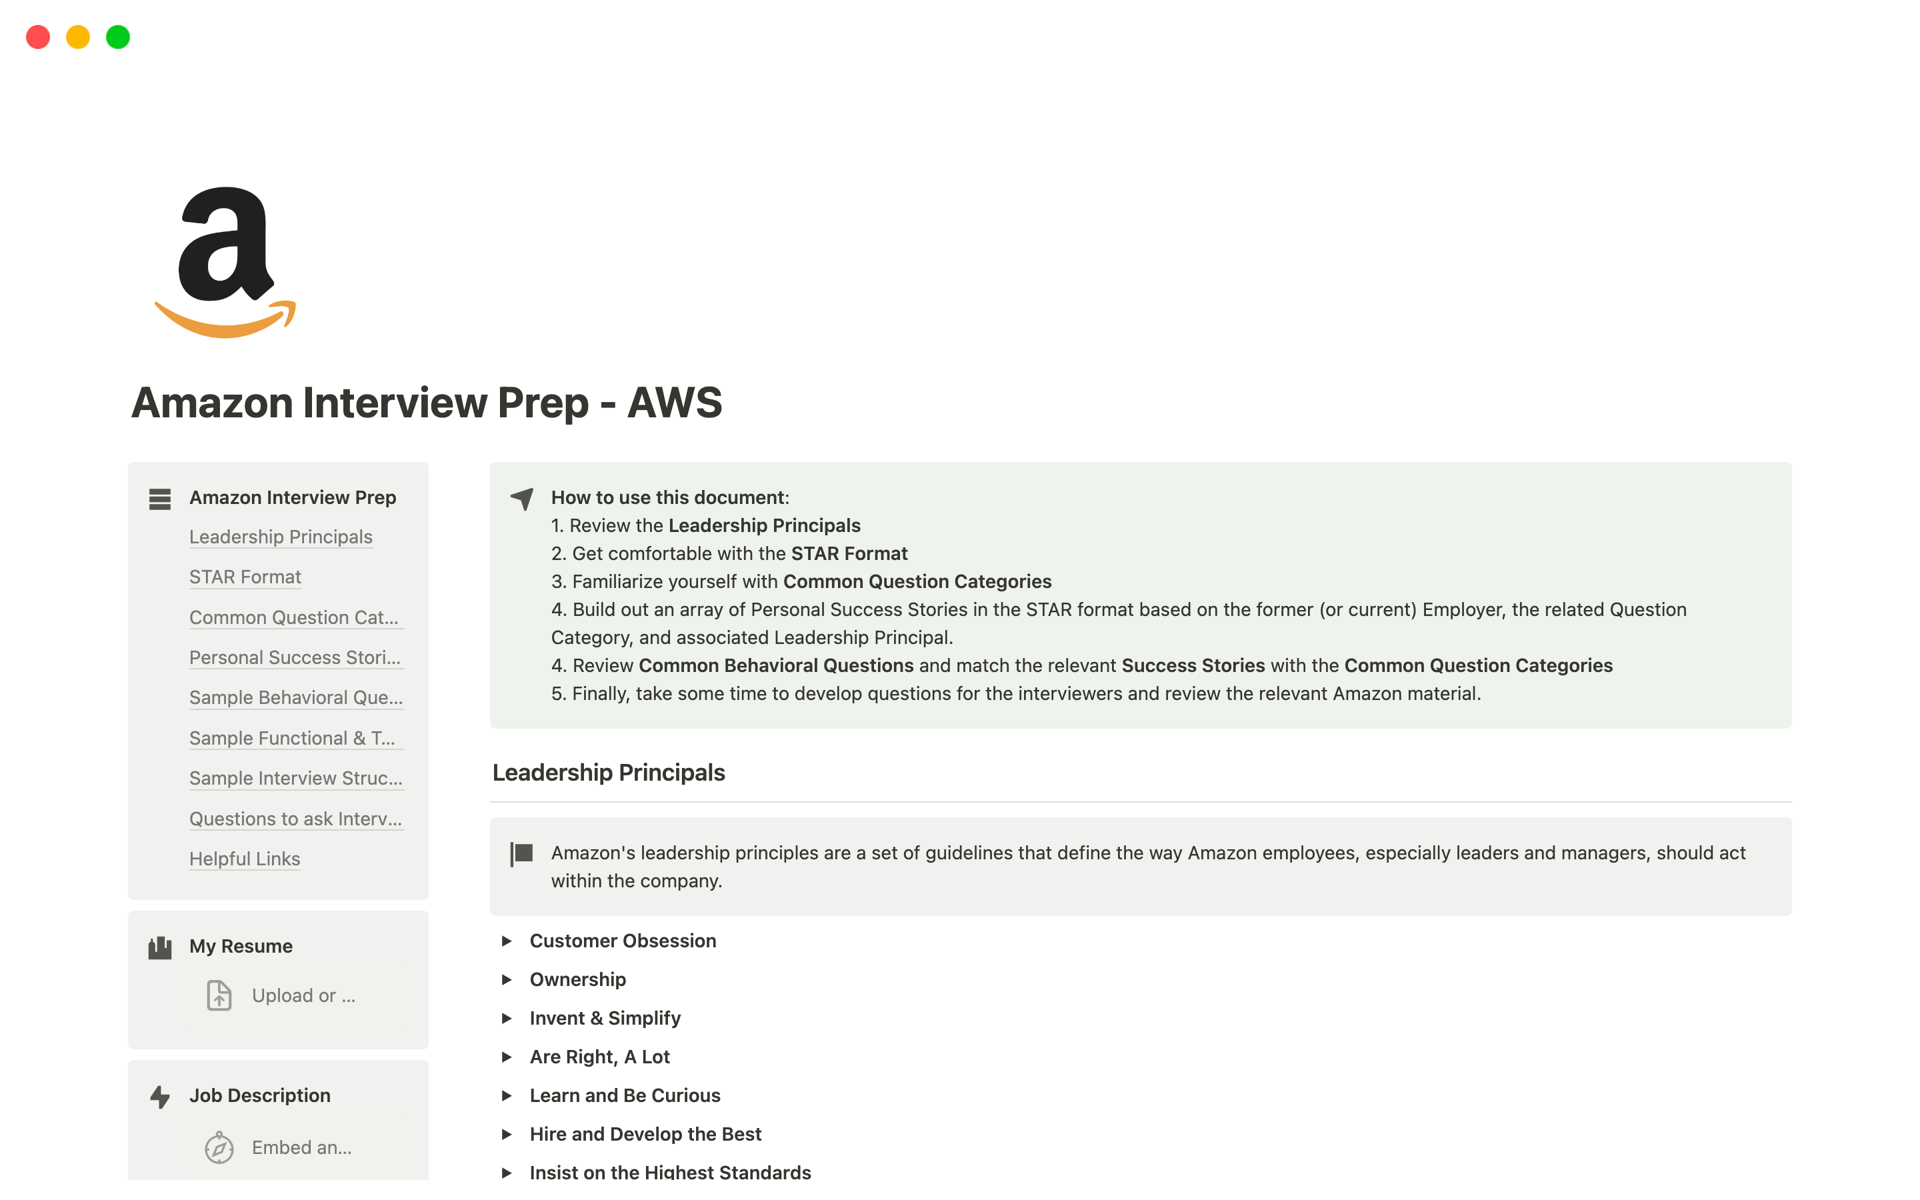Click the Job Description lightning bolt icon
This screenshot has height=1200, width=1920.
pos(160,1095)
